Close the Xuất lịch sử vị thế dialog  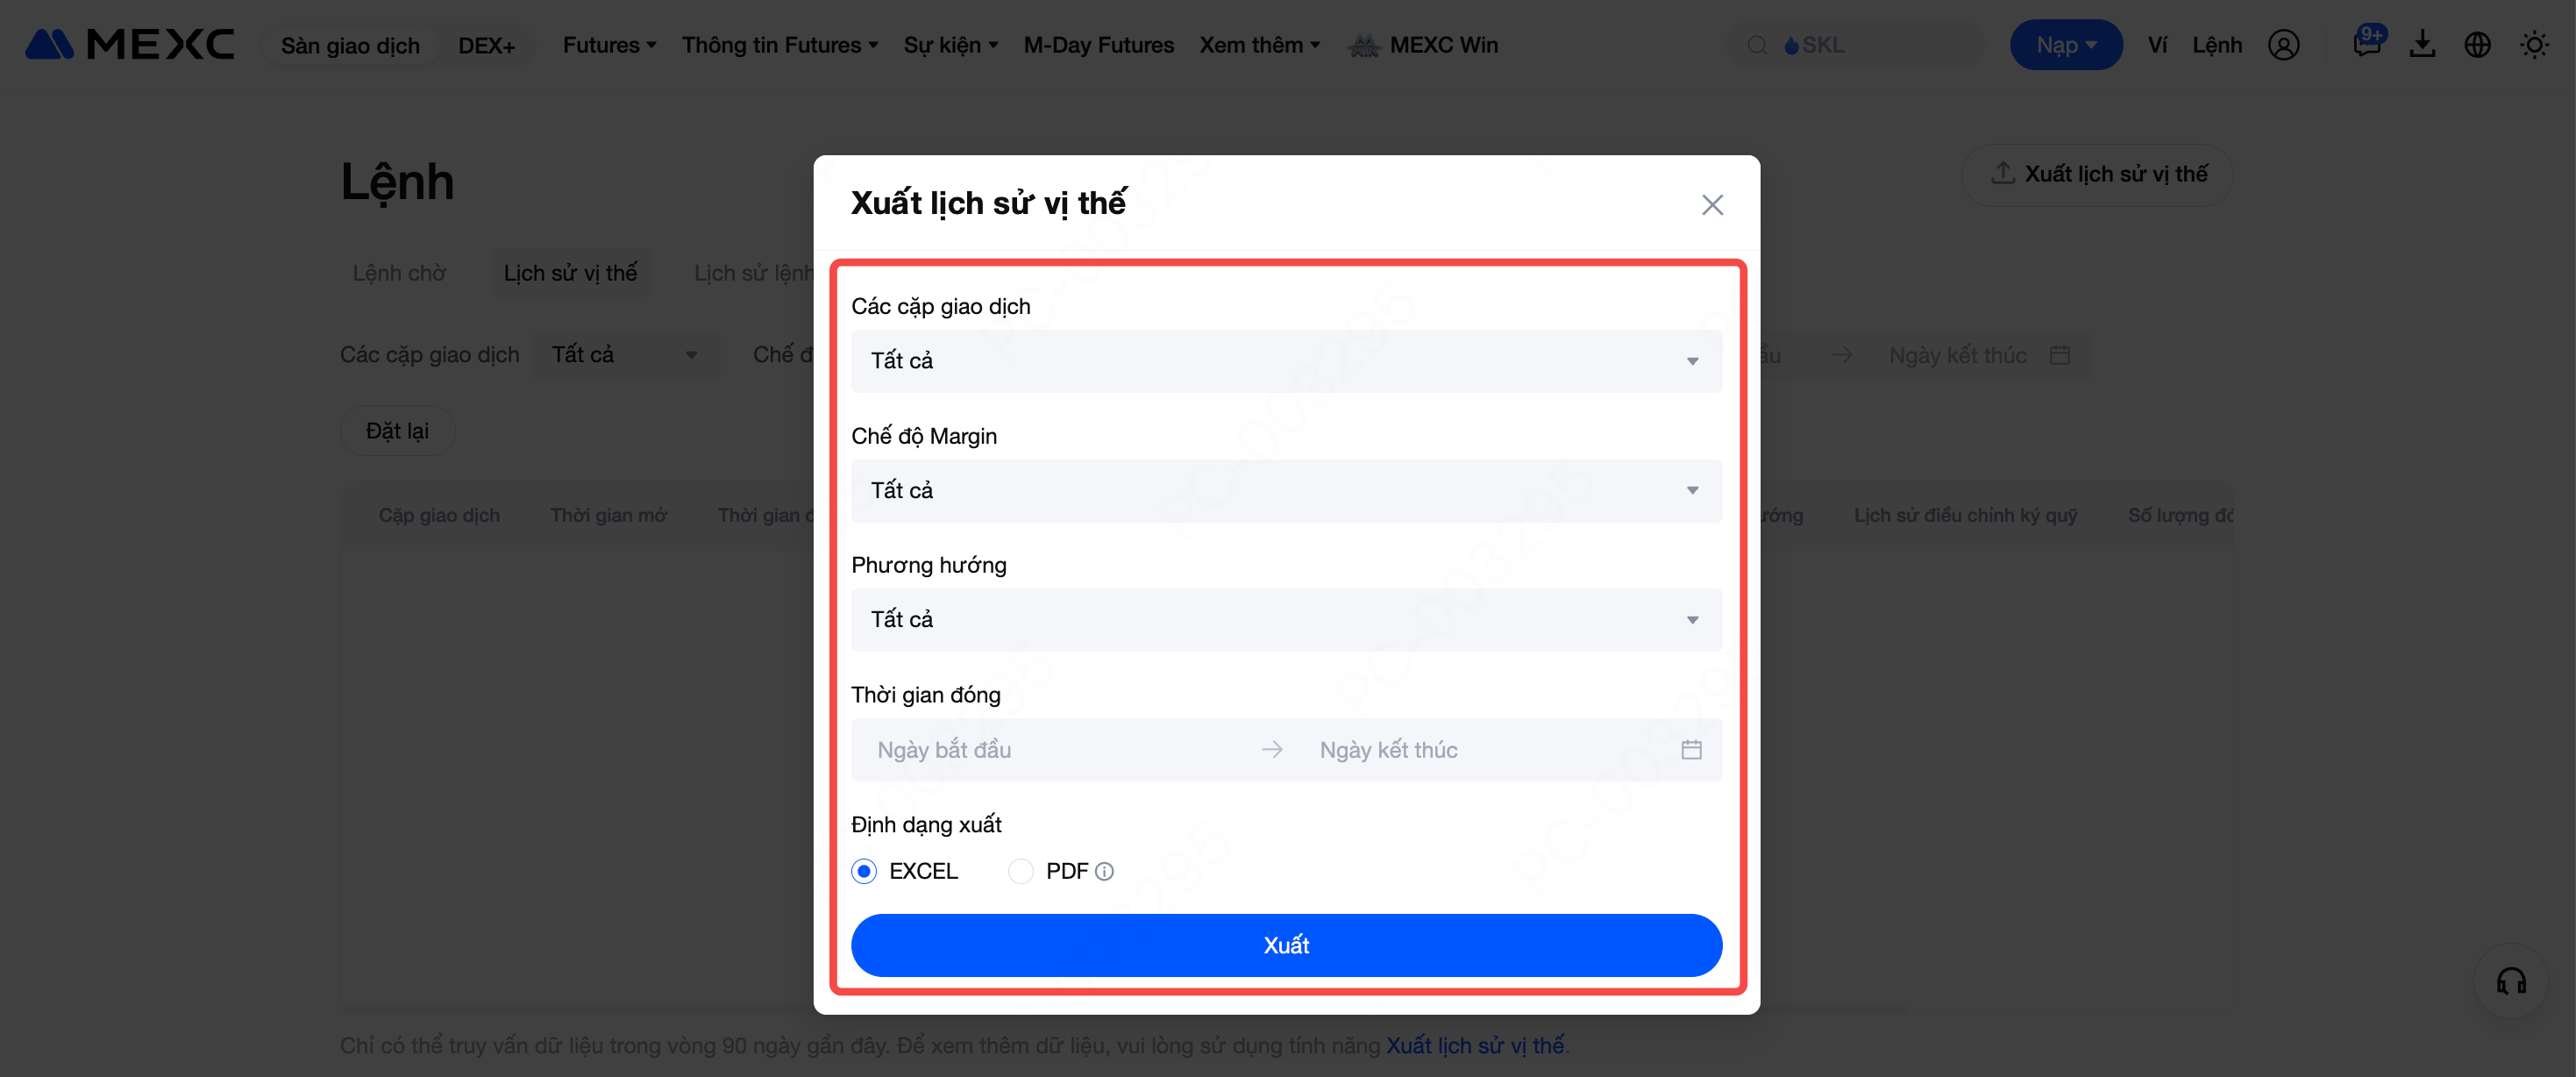point(1712,205)
